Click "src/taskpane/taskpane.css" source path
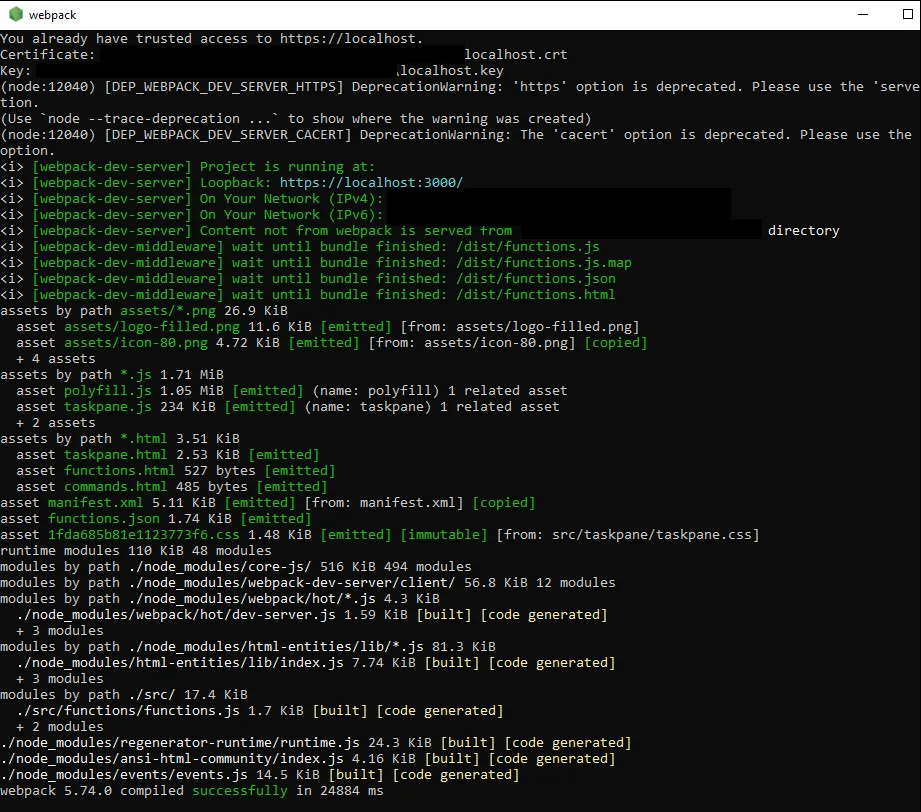The image size is (921, 812). click(x=652, y=535)
